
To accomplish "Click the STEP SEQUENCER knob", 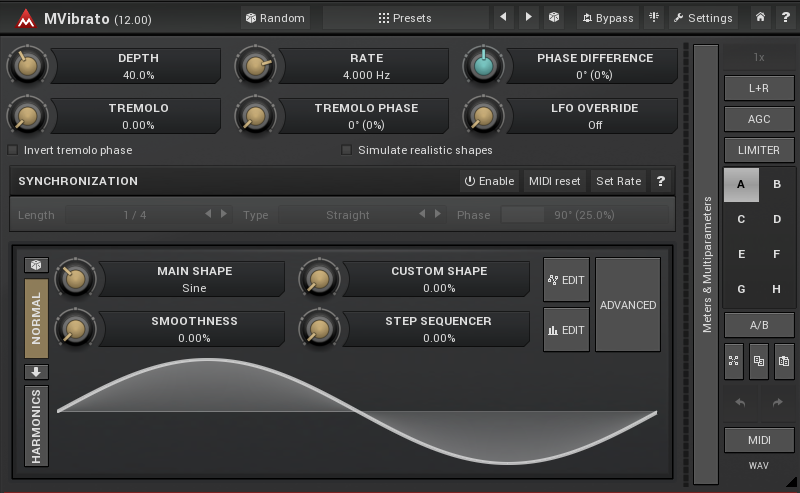I will [320, 329].
